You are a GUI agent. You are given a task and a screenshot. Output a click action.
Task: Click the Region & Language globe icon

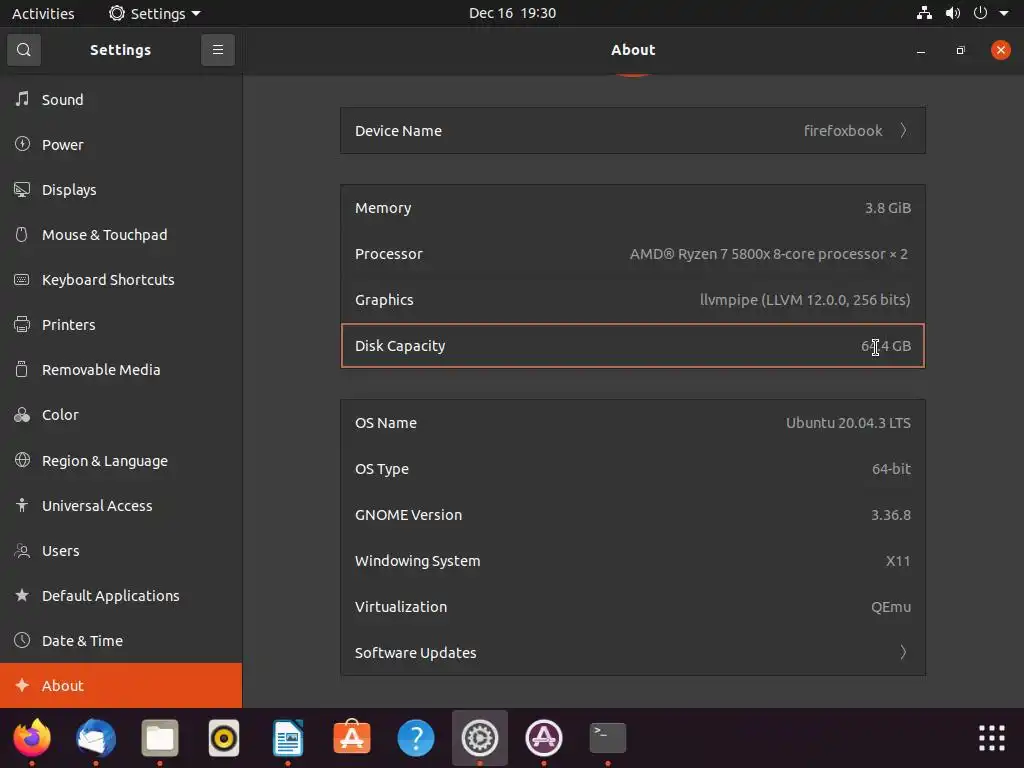[x=22, y=460]
